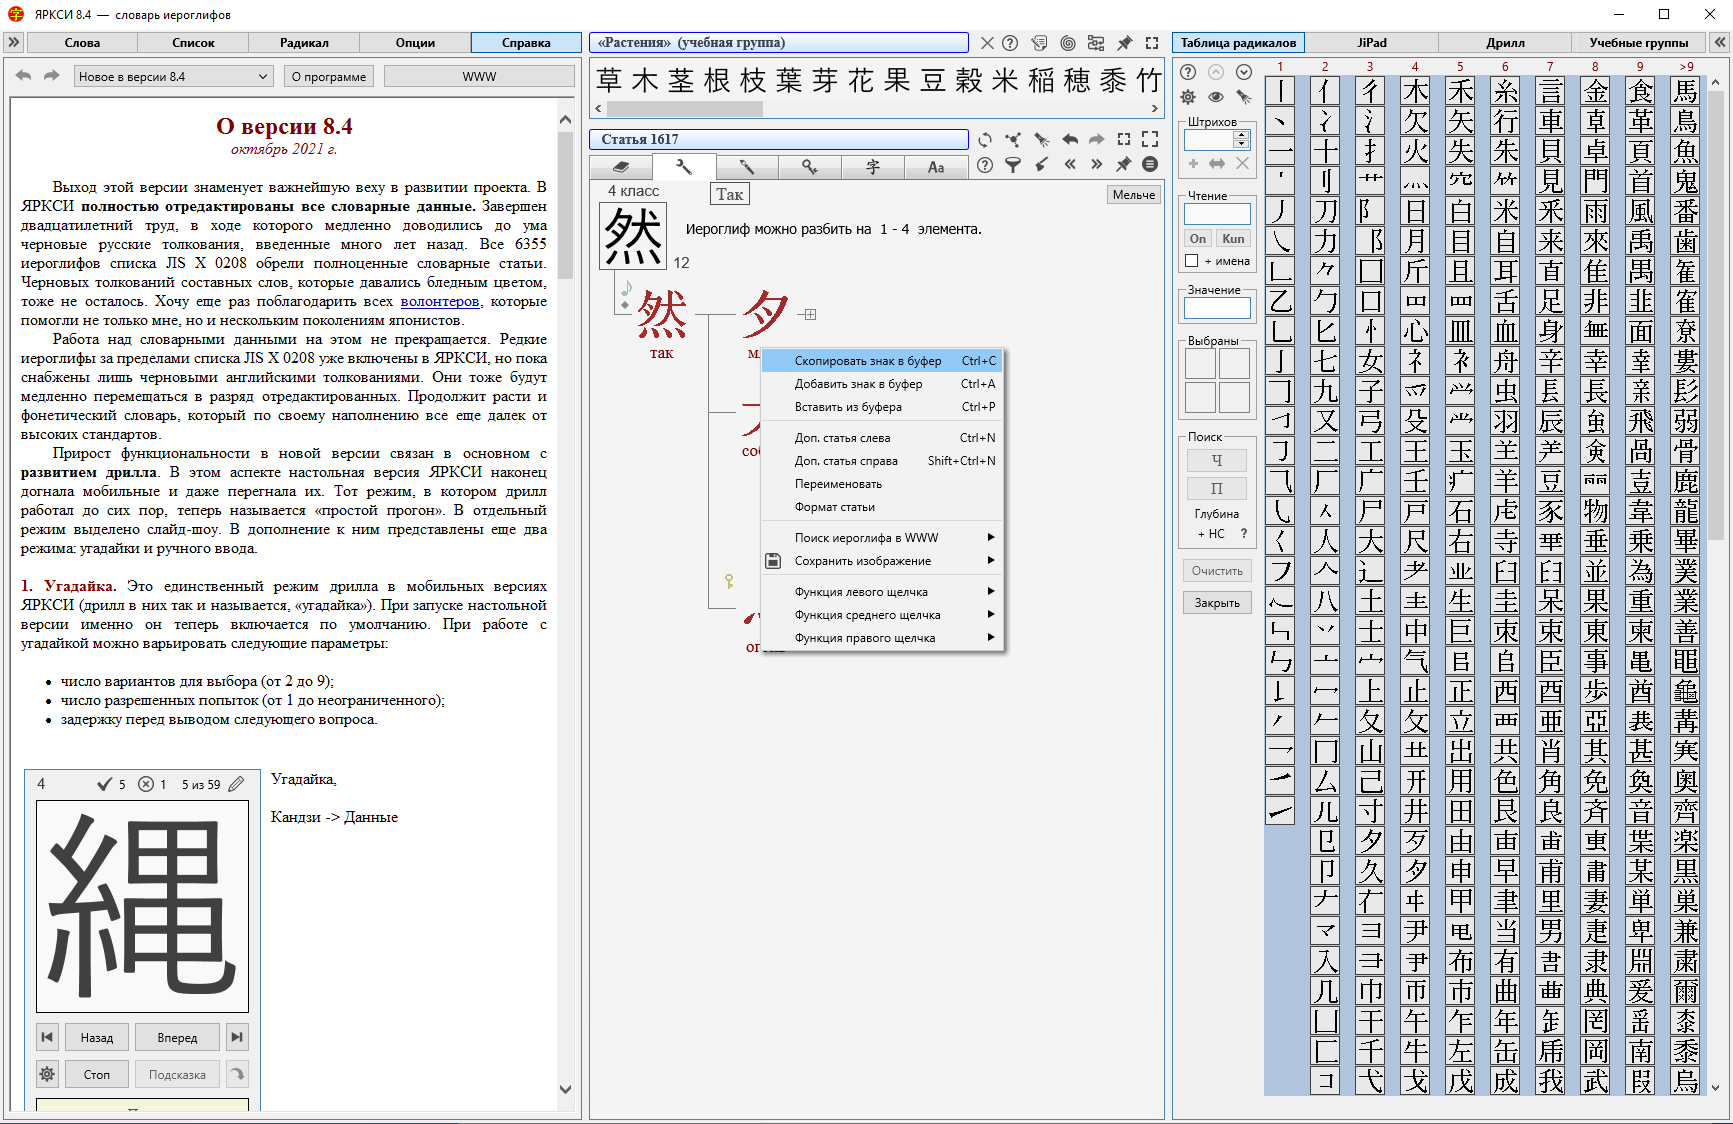Go back with the article undo arrow

[1069, 140]
